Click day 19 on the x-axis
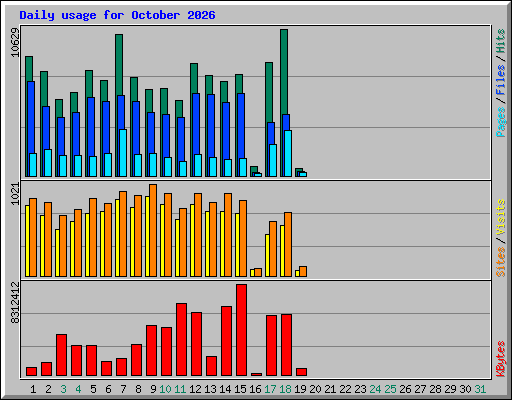 tap(300, 389)
